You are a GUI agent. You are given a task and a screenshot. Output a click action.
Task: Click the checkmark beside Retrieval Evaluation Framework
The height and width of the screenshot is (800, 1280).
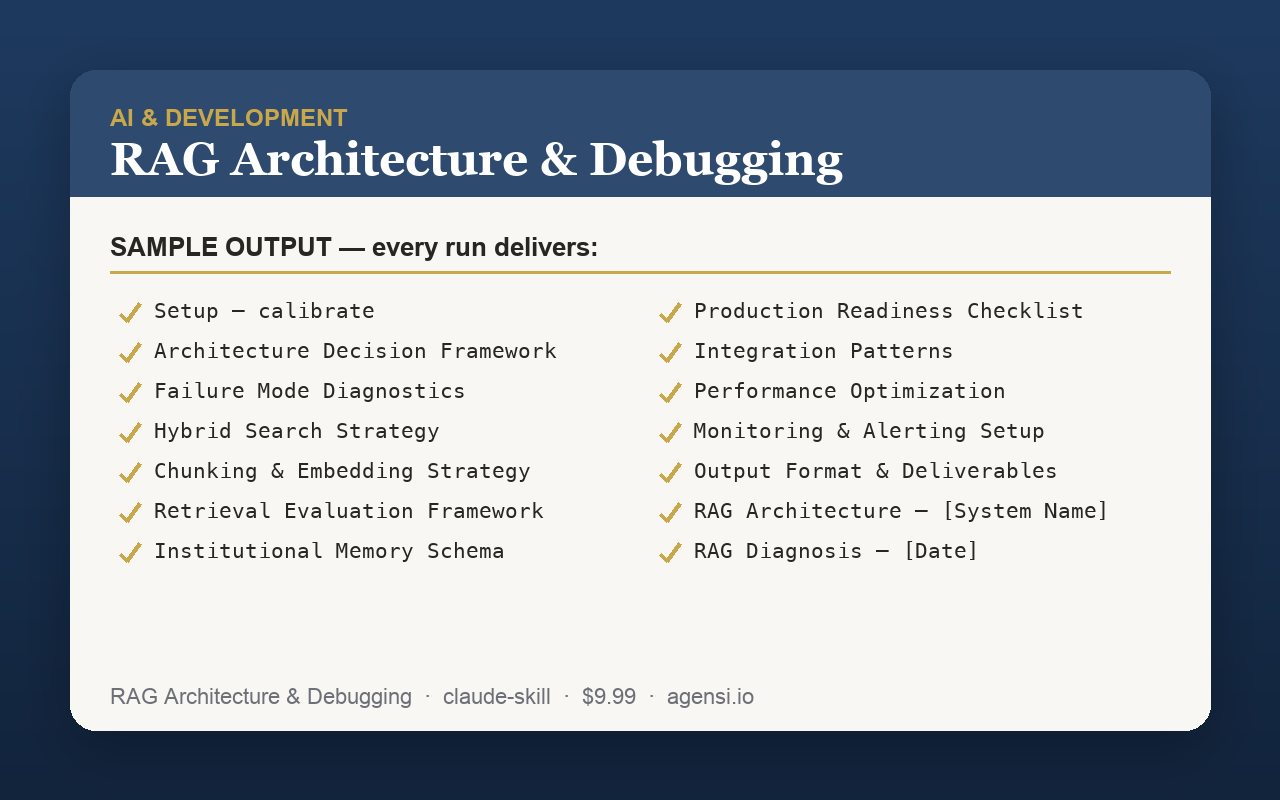[x=130, y=512]
